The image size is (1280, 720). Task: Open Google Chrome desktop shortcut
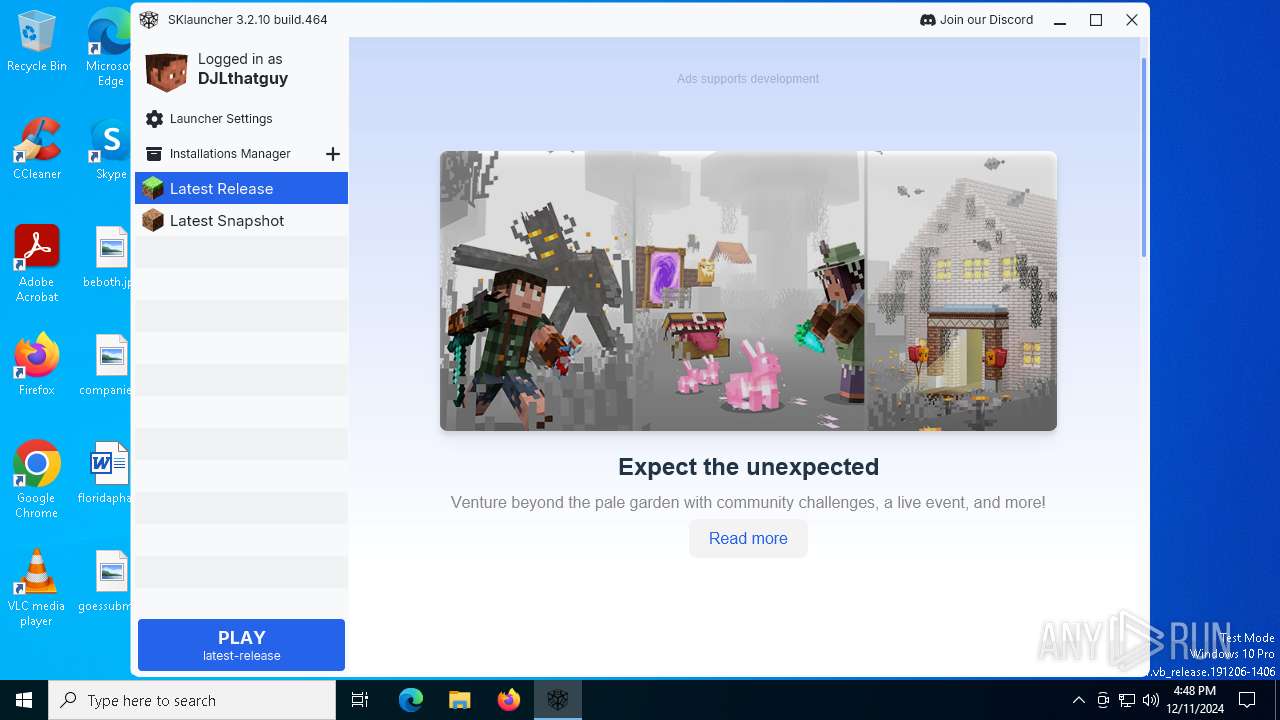pyautogui.click(x=37, y=480)
